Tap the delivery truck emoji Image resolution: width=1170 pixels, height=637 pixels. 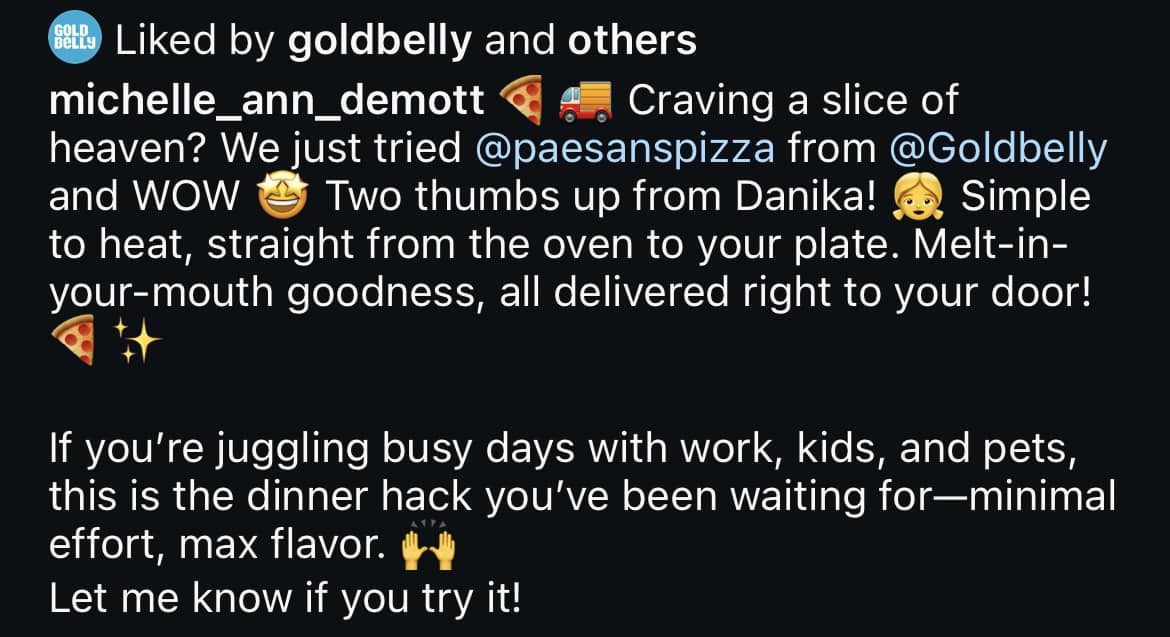[586, 101]
